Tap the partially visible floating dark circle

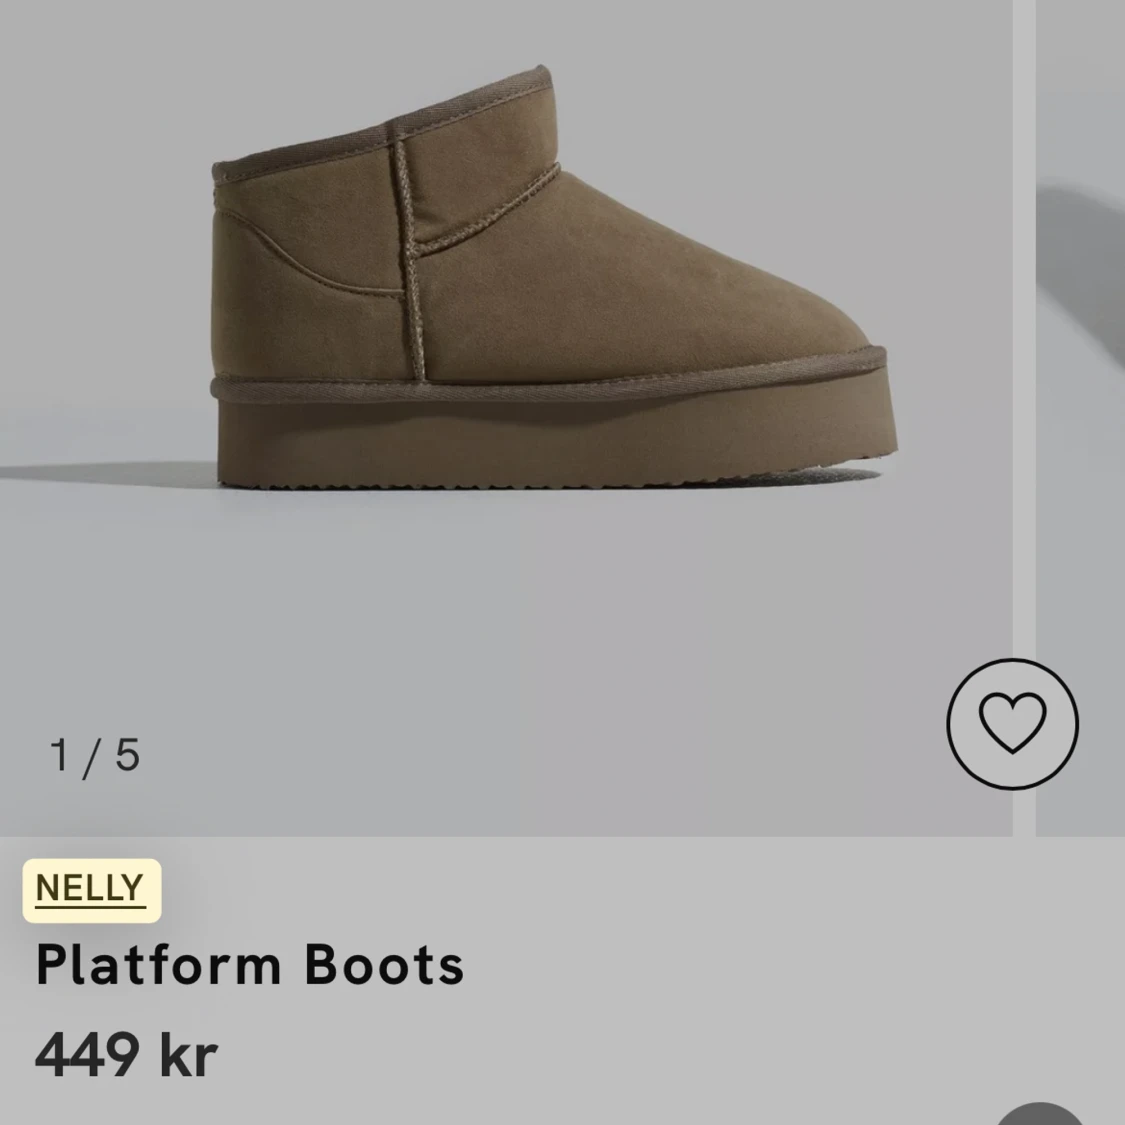(x=1040, y=1114)
